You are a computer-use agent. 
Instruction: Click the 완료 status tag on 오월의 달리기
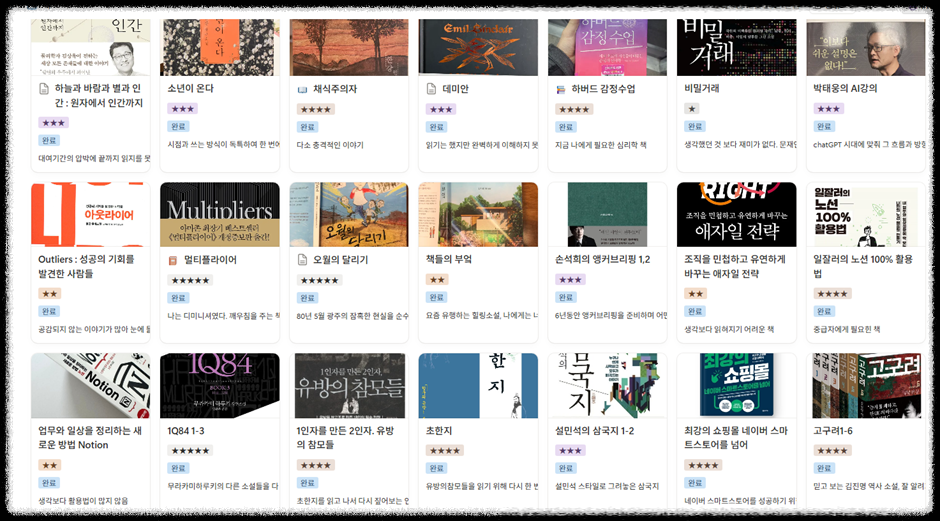click(307, 298)
